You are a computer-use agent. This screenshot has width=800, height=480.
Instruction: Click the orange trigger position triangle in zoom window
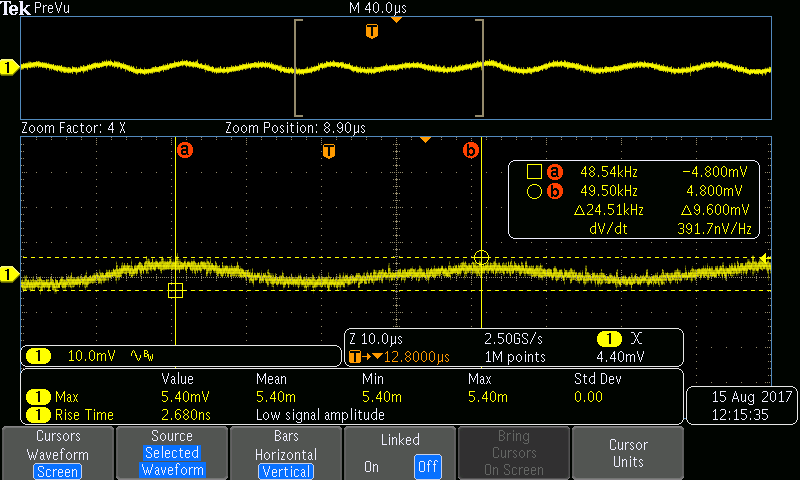pos(426,139)
